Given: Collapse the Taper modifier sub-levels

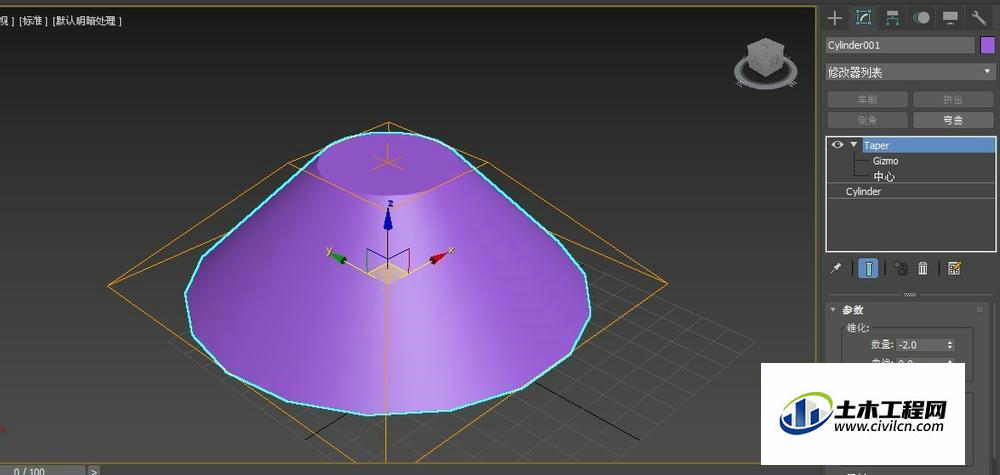Looking at the screenshot, I should click(853, 145).
